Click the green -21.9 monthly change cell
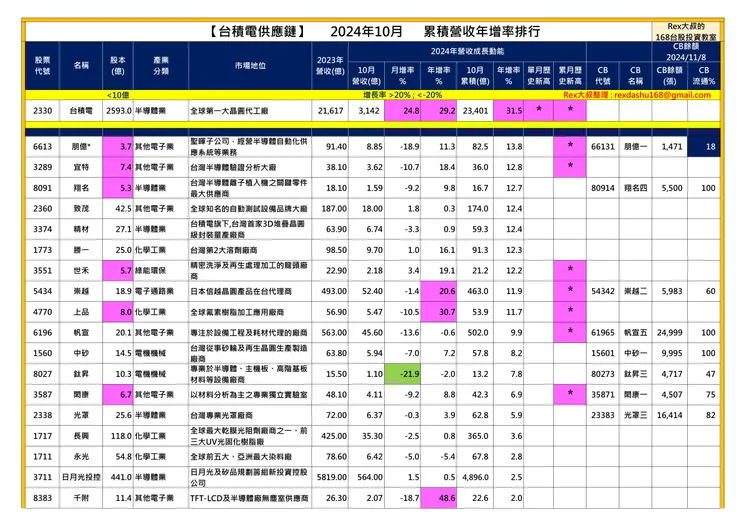 [x=402, y=374]
